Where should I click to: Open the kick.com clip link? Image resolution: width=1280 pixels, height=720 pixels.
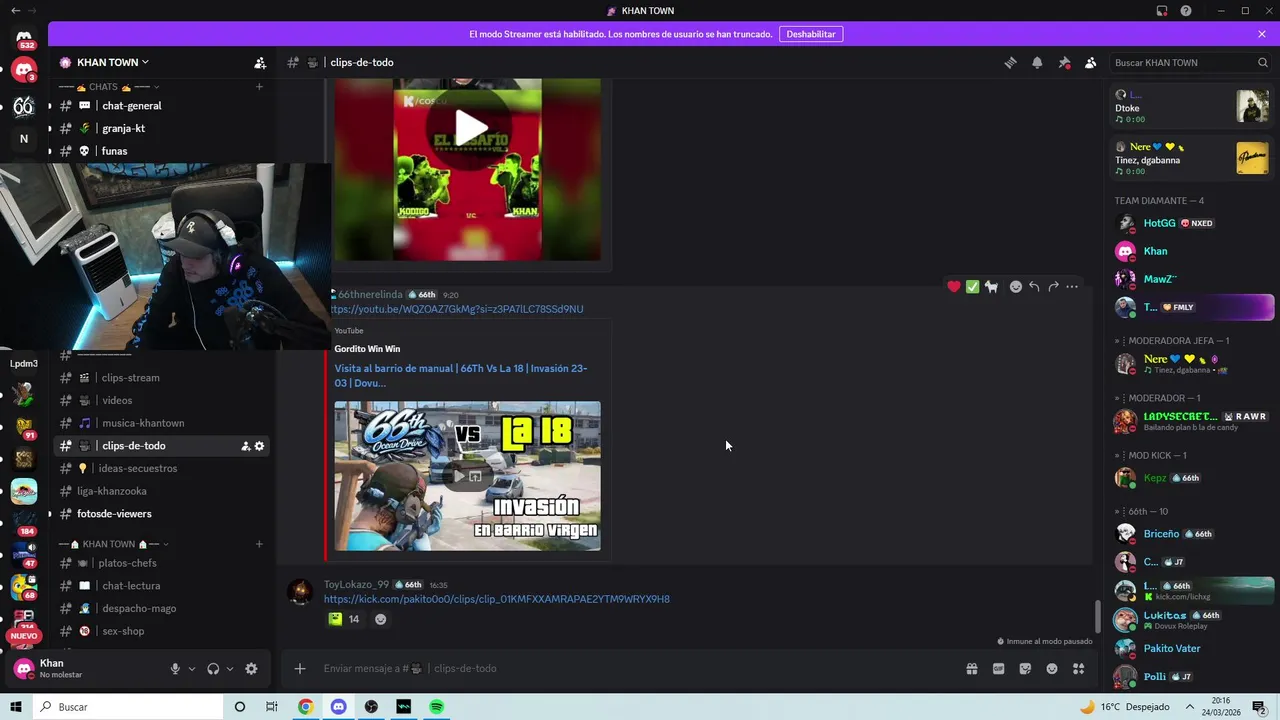497,599
